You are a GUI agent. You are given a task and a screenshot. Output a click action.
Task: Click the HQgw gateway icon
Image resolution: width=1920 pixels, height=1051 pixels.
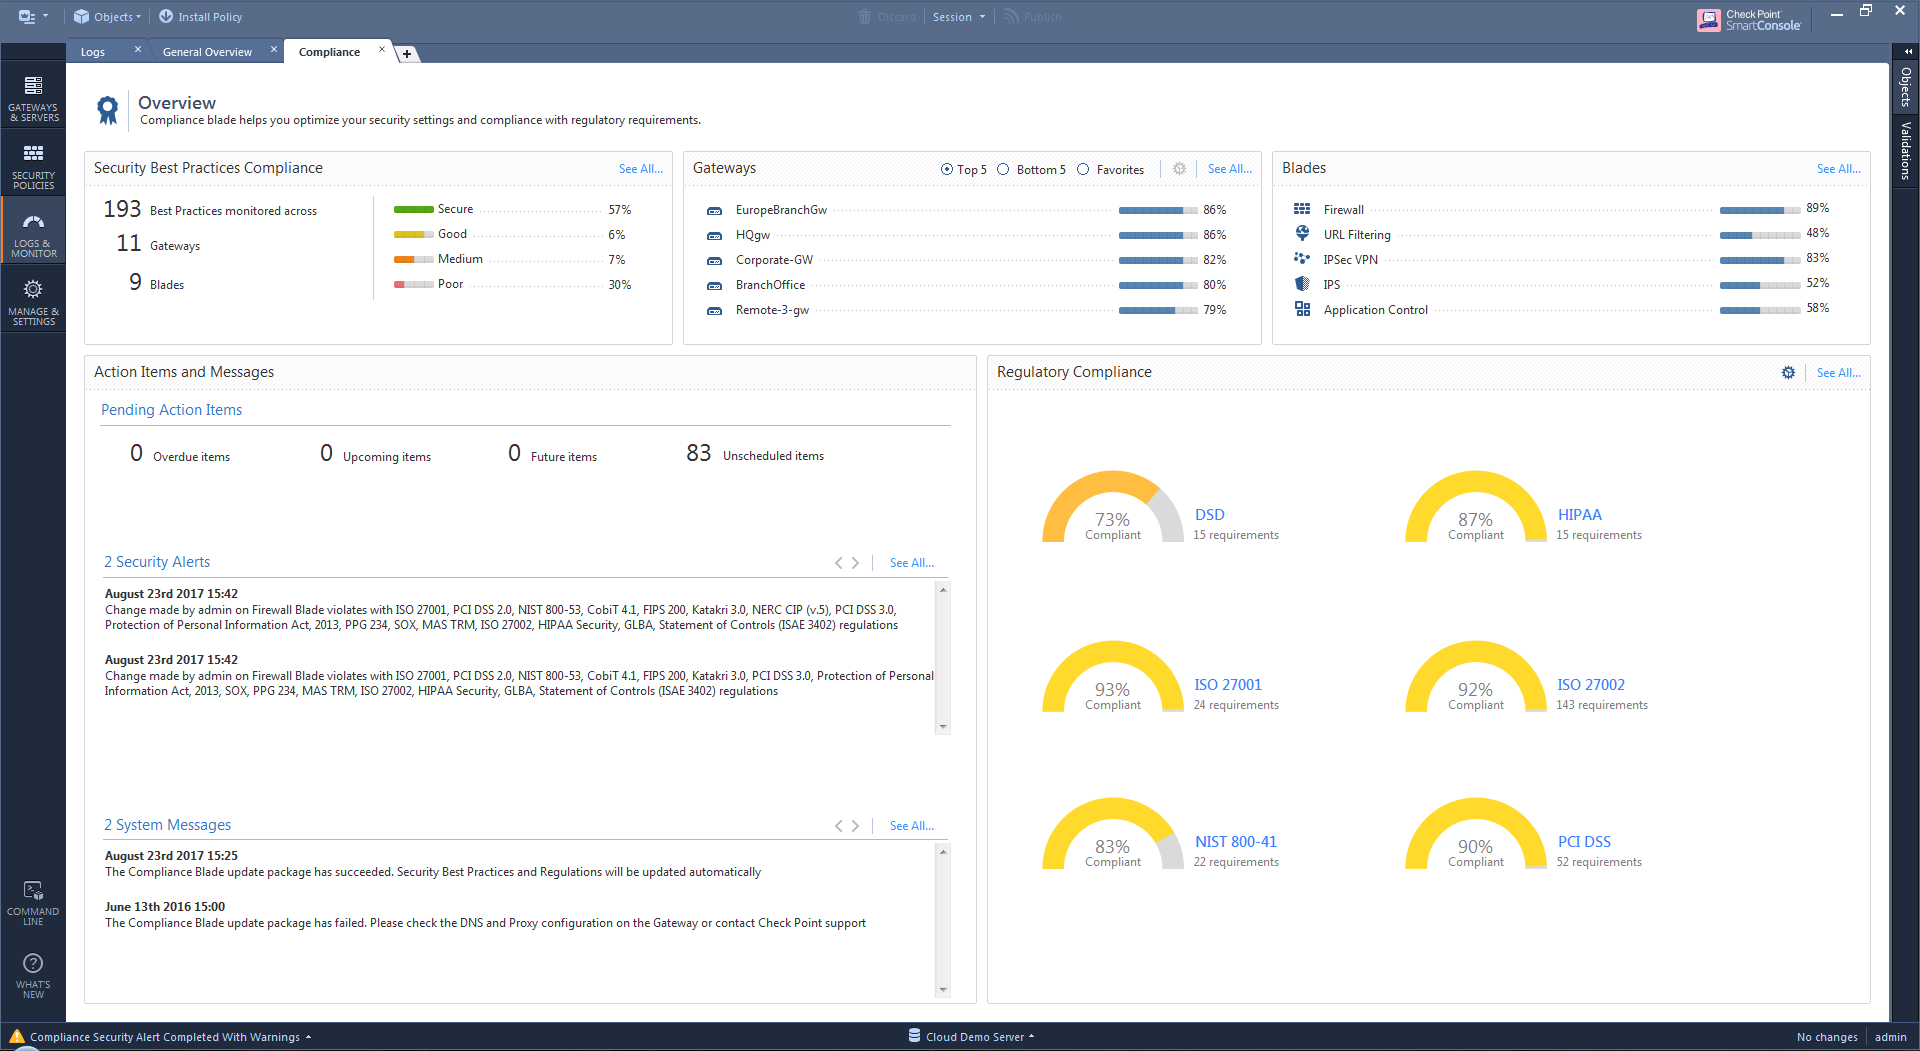coord(714,236)
